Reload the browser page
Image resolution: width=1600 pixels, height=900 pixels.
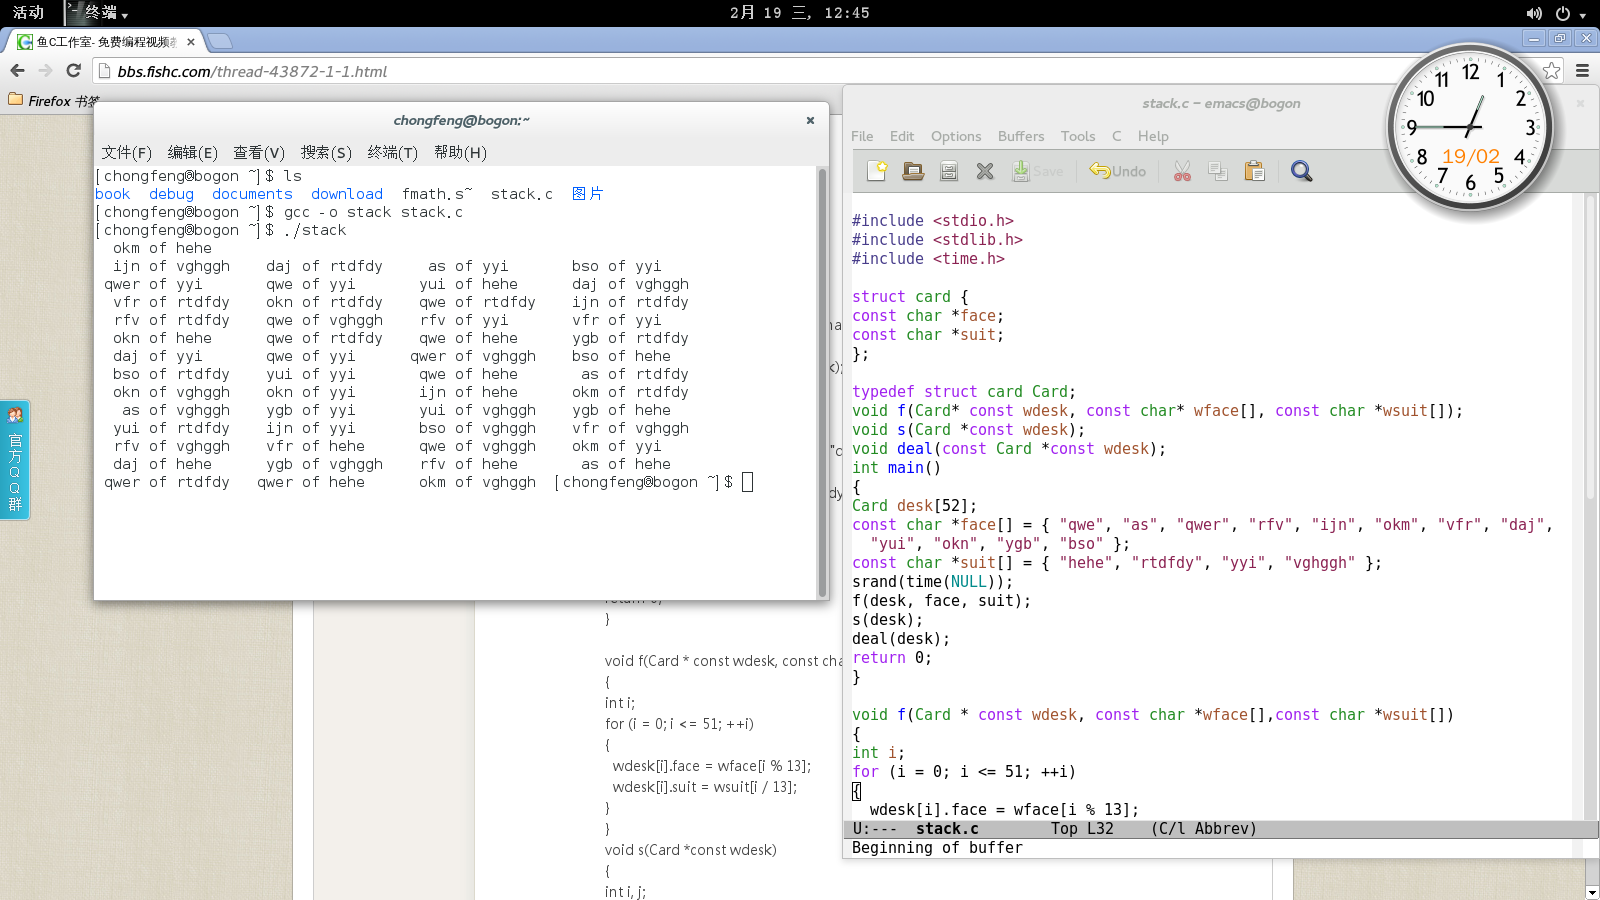coord(73,70)
